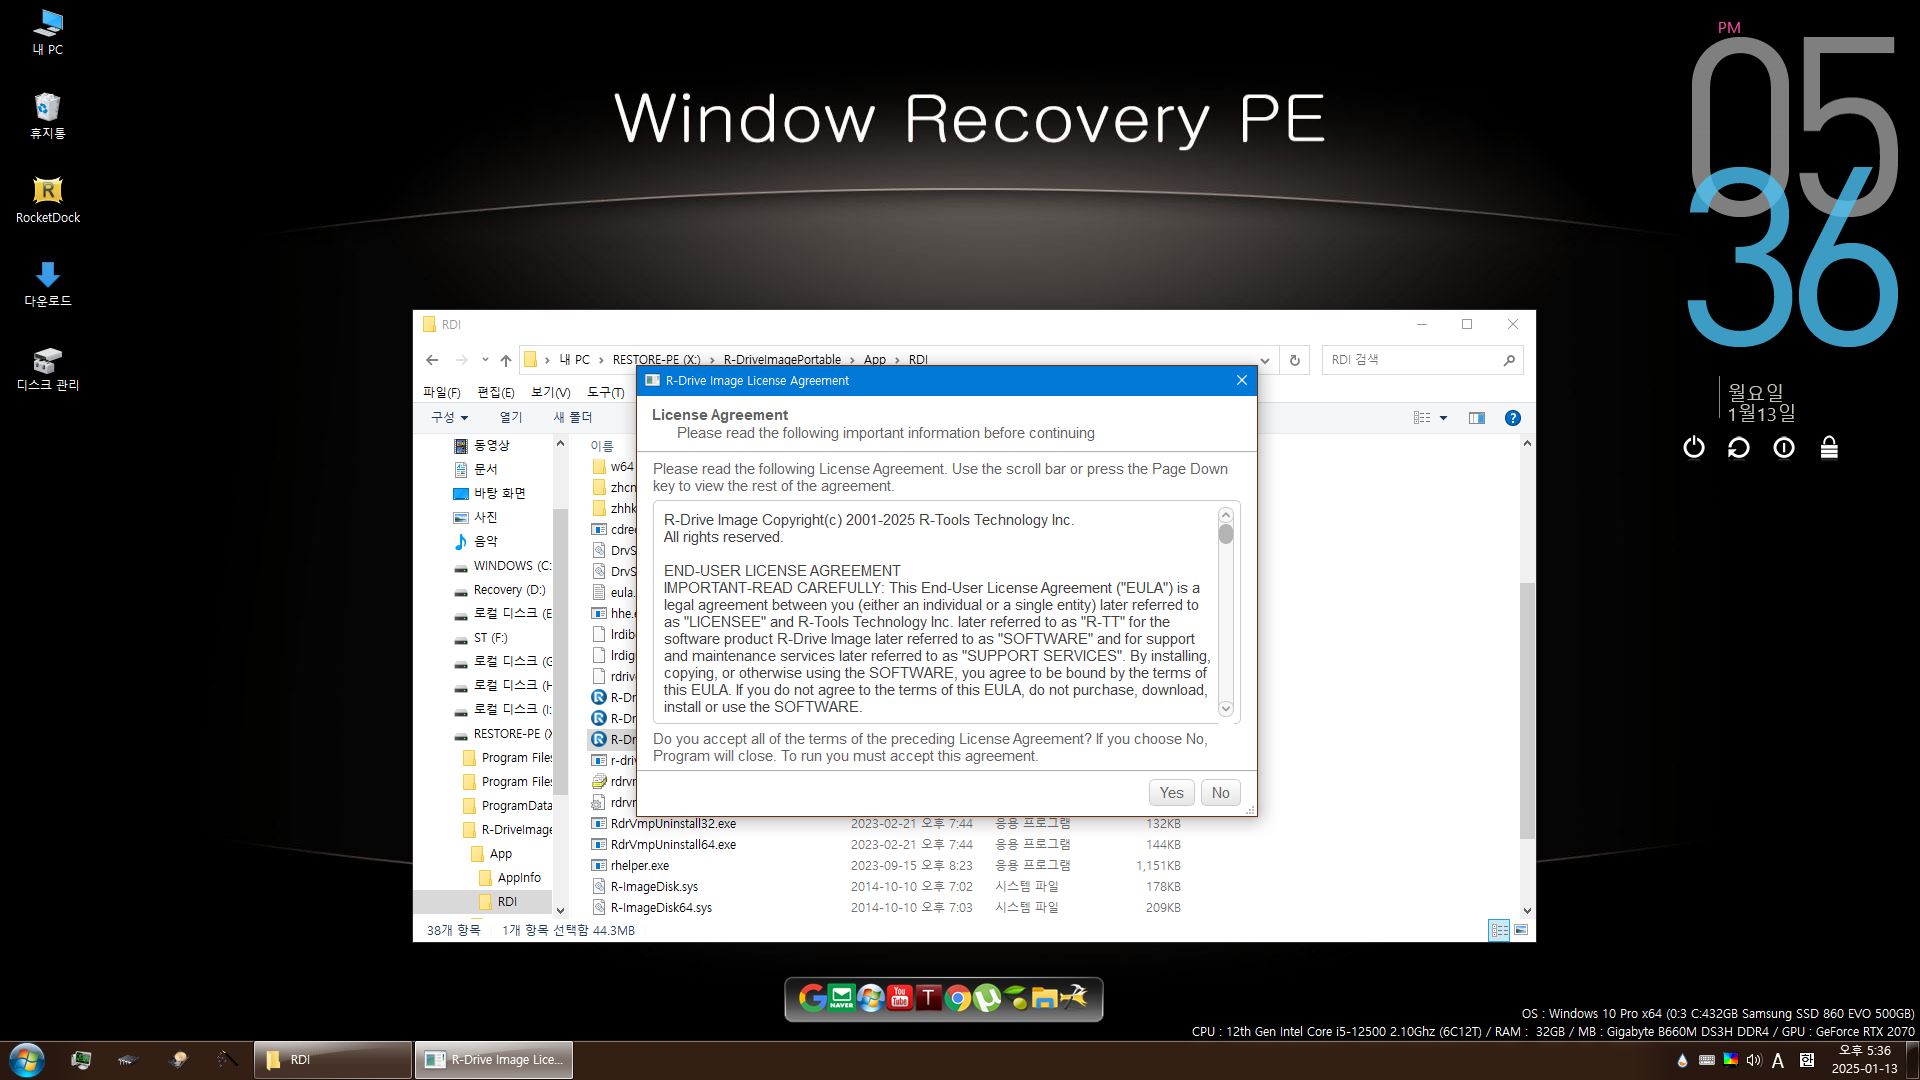Click the memory chip taskbar icon
The height and width of the screenshot is (1080, 1920).
pos(127,1059)
